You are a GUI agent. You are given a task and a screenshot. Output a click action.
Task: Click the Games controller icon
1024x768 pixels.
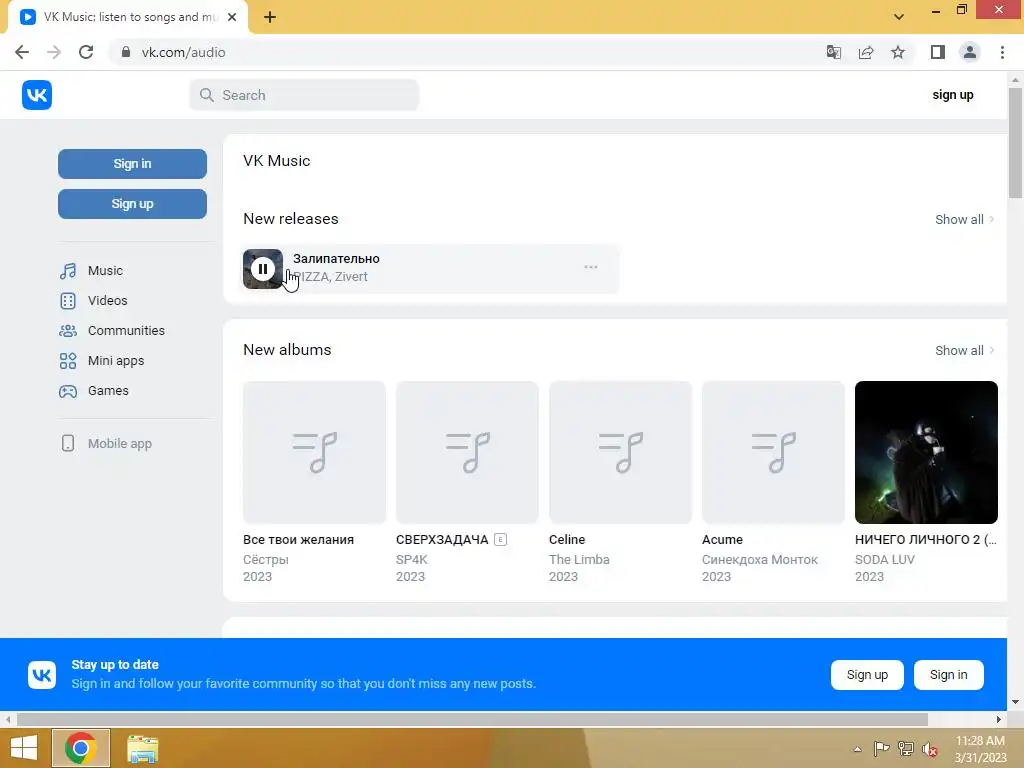coord(68,391)
